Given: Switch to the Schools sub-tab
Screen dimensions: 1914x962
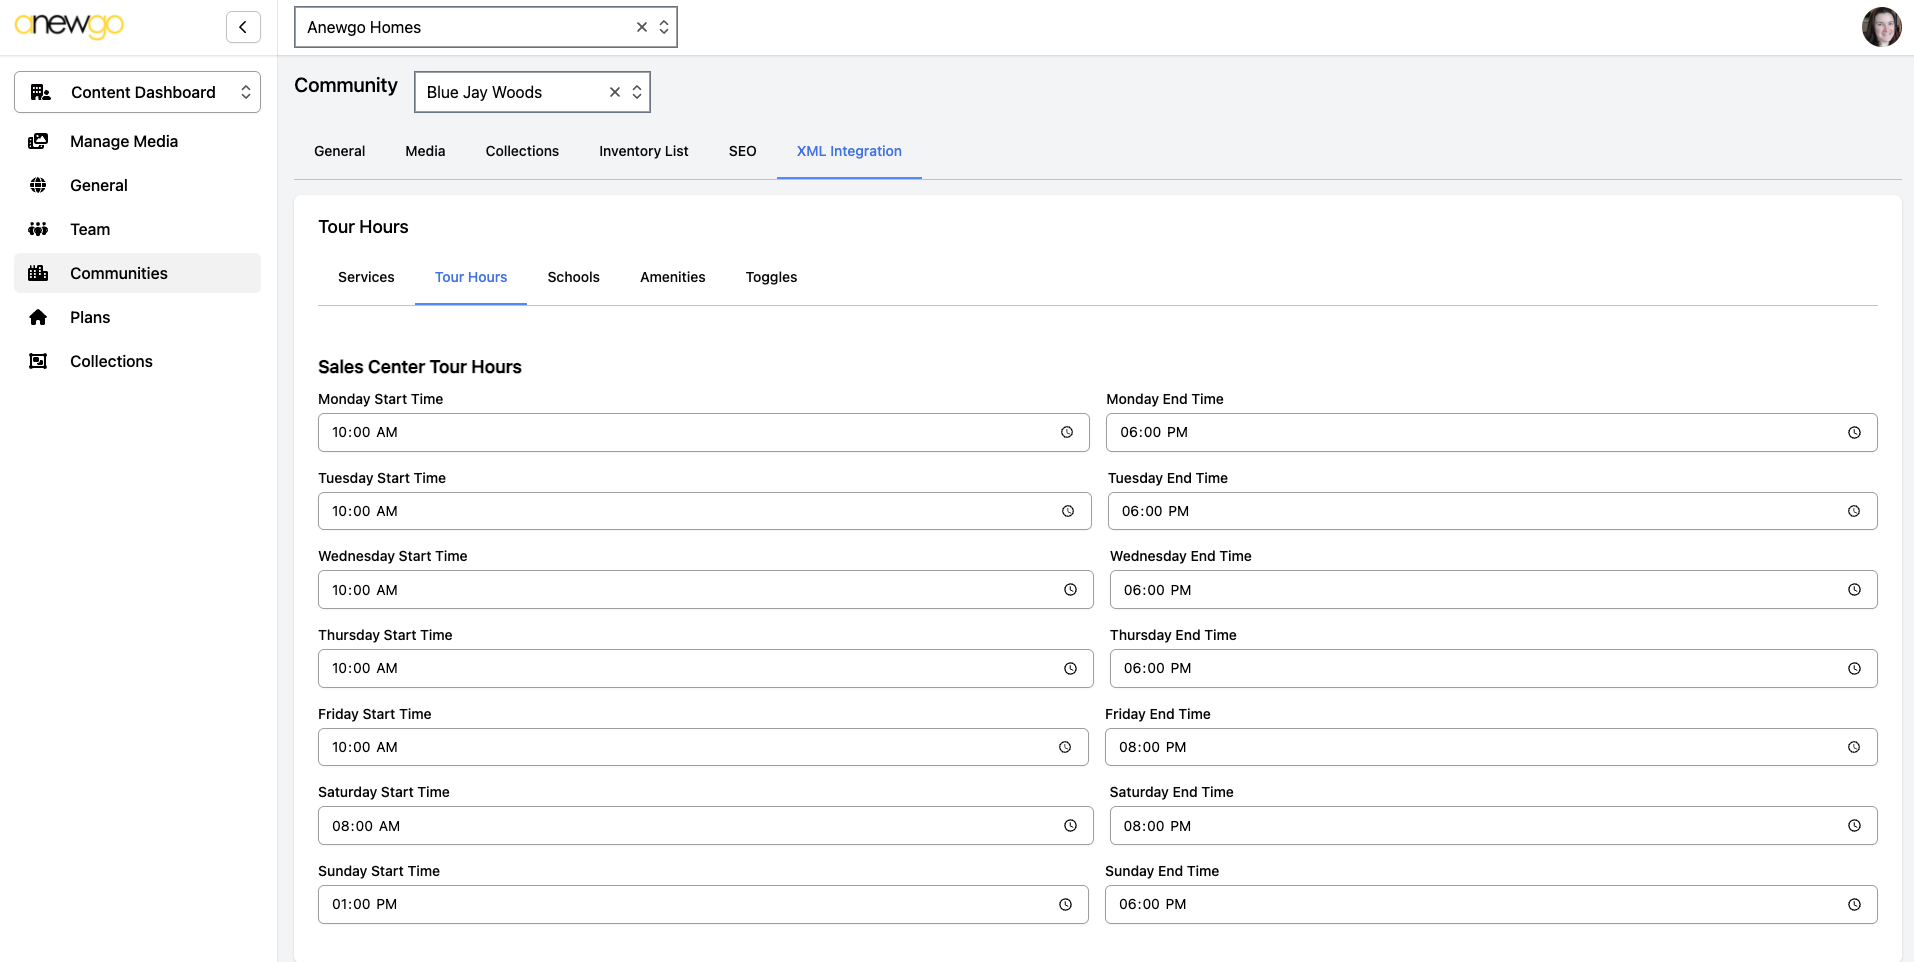Looking at the screenshot, I should [573, 277].
